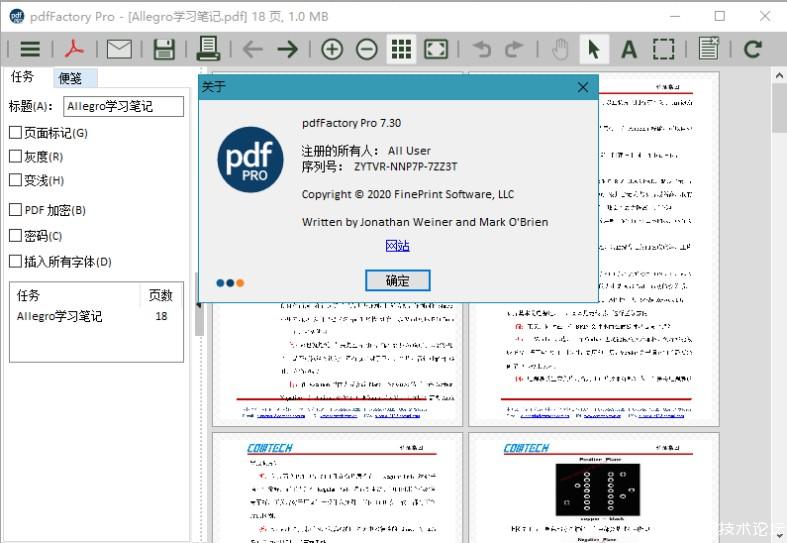Send the document via email icon
This screenshot has height=543, width=787.
120,49
